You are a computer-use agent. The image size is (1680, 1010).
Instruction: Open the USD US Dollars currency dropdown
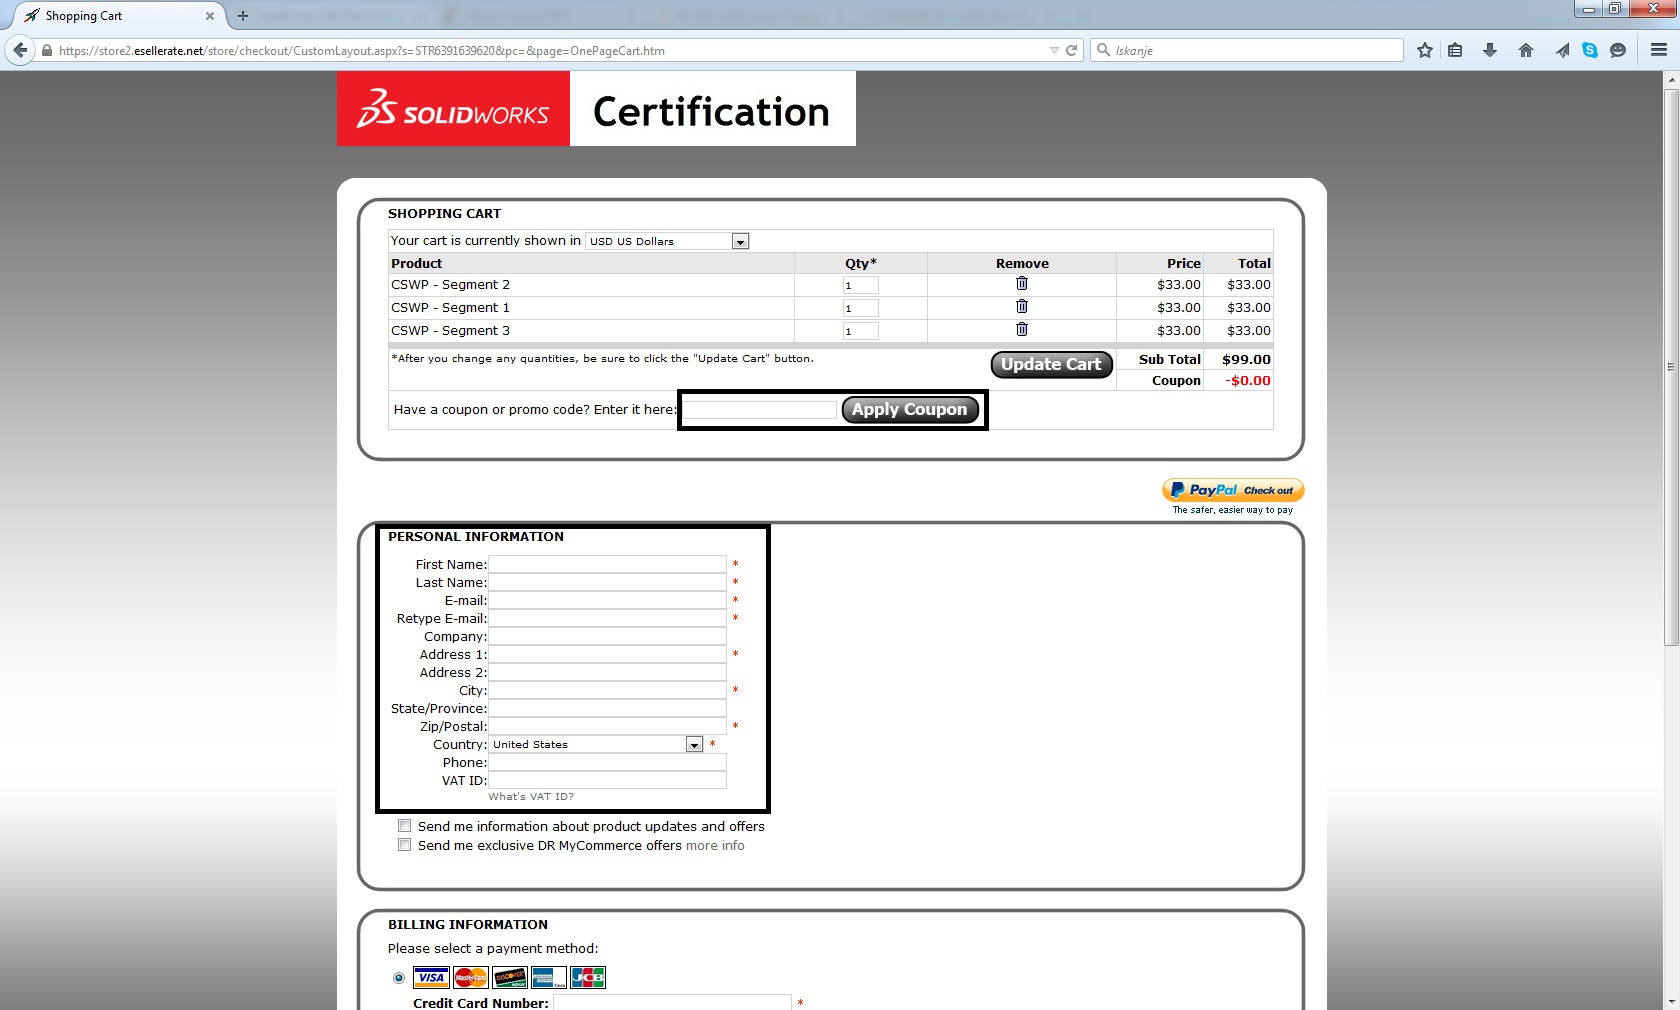coord(740,241)
